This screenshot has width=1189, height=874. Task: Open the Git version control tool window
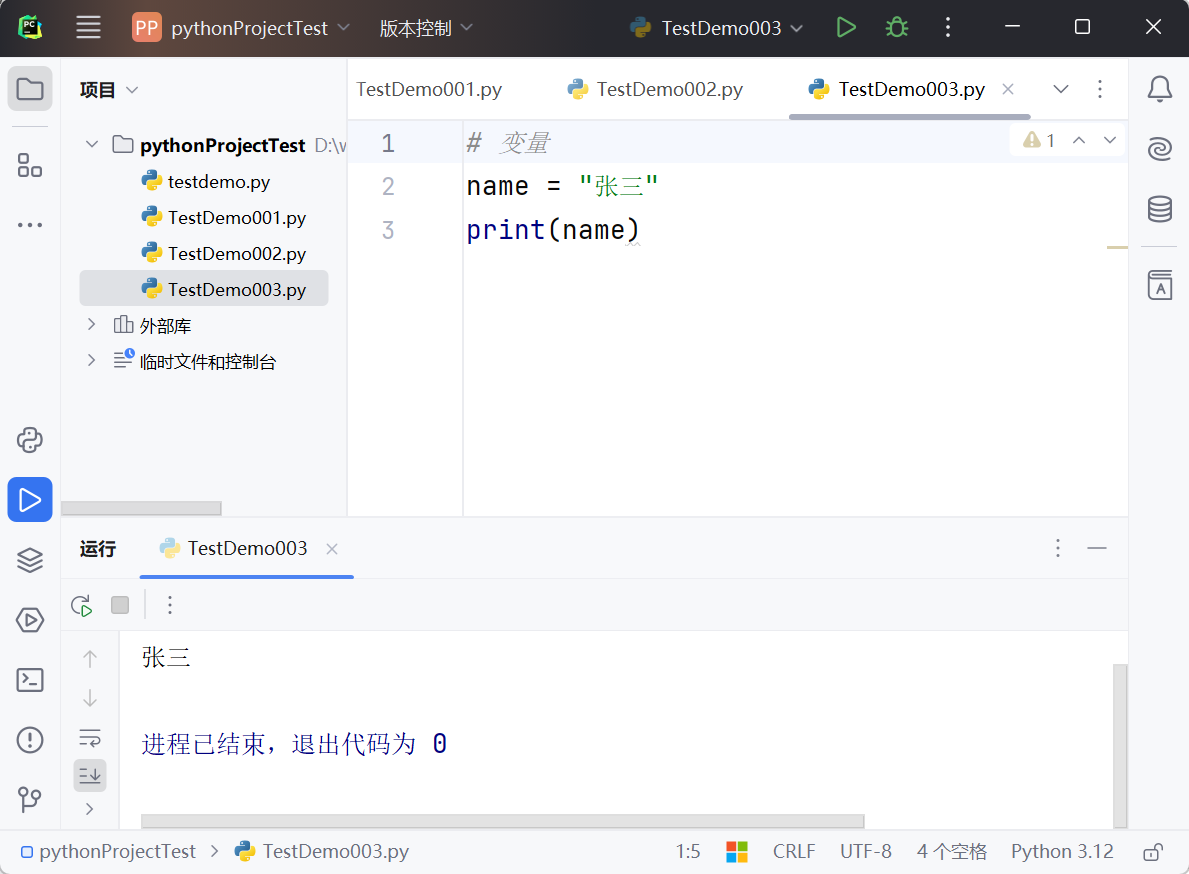coord(30,799)
